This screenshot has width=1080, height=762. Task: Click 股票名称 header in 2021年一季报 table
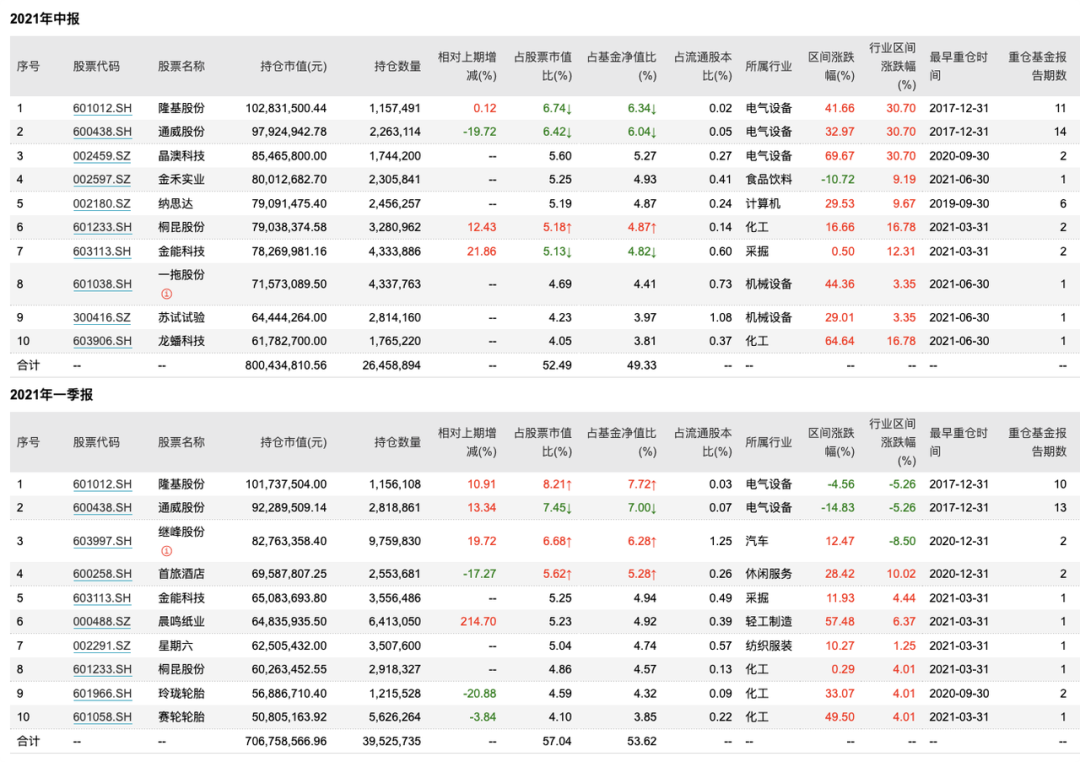(181, 442)
